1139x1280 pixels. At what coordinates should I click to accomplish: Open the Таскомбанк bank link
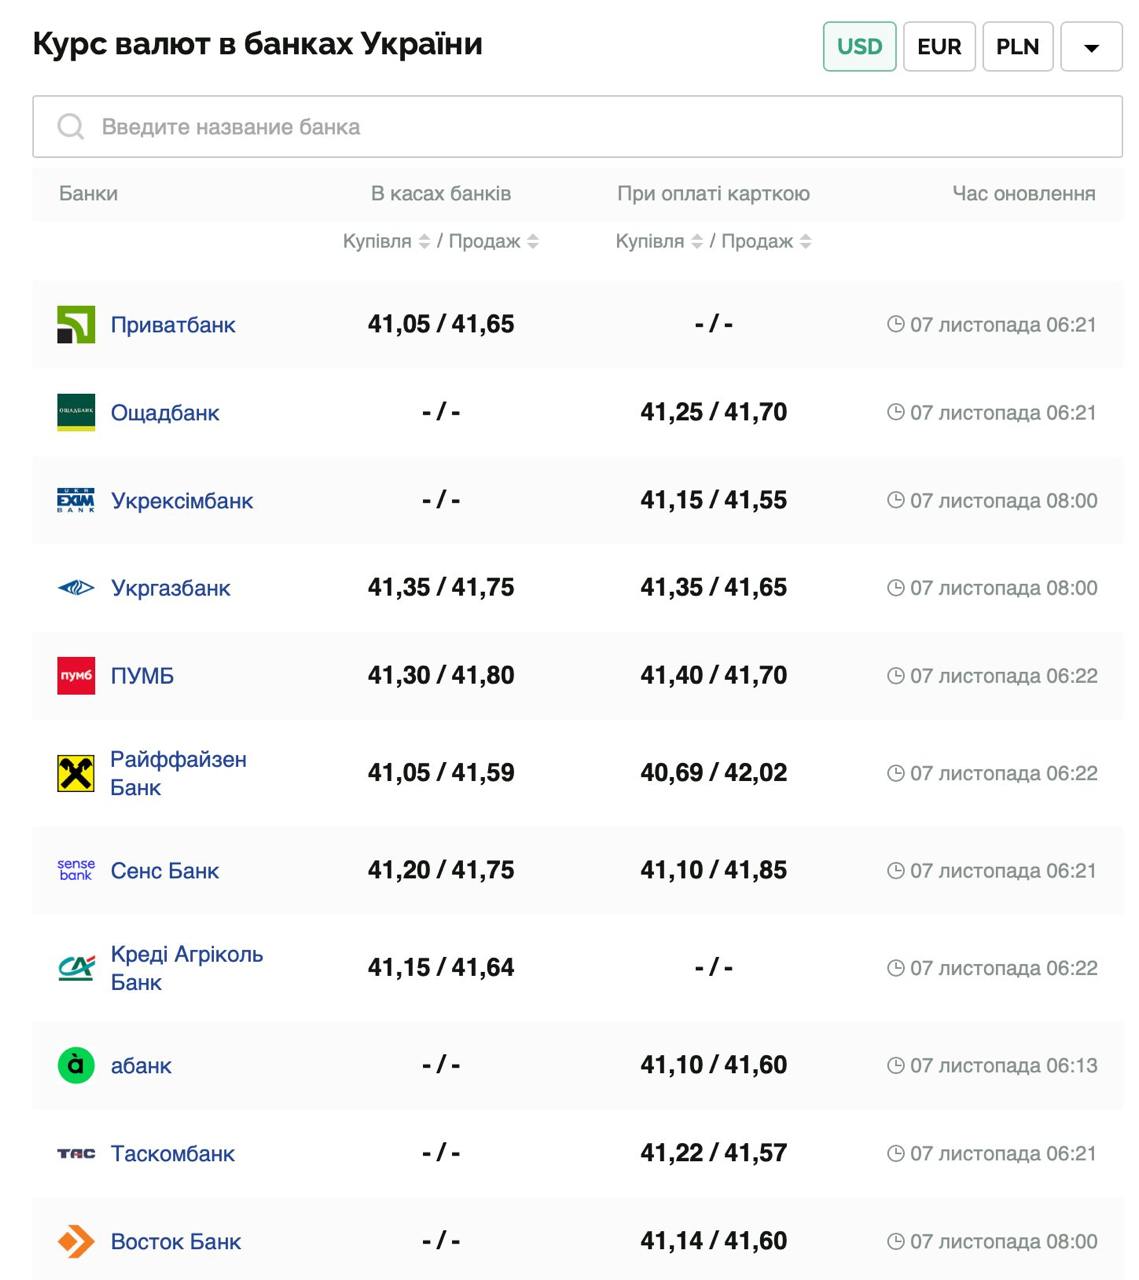coord(173,1154)
